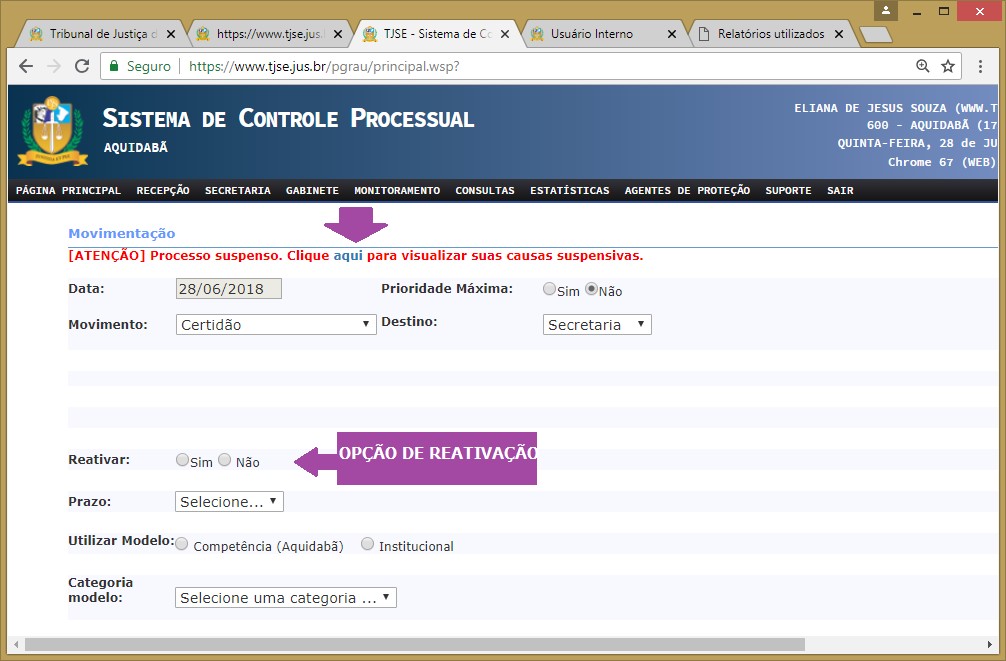This screenshot has width=1006, height=661.
Task: Select Sim for Prioridade Máxima
Action: (x=549, y=289)
